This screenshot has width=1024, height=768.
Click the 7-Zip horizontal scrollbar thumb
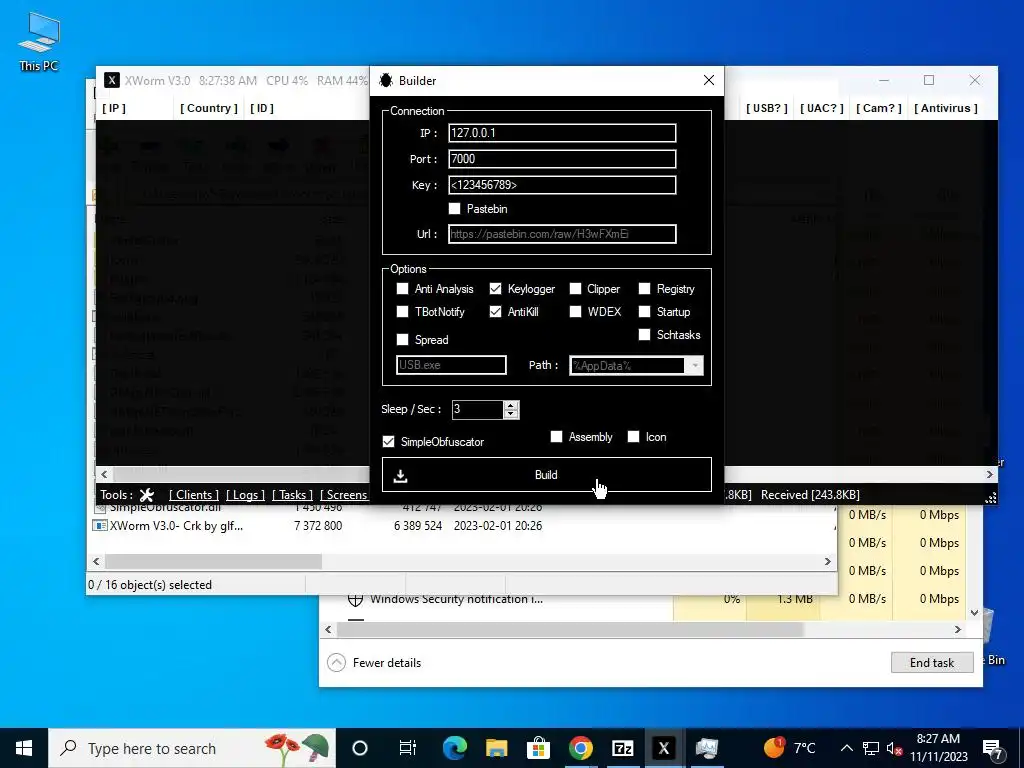[x=213, y=562]
